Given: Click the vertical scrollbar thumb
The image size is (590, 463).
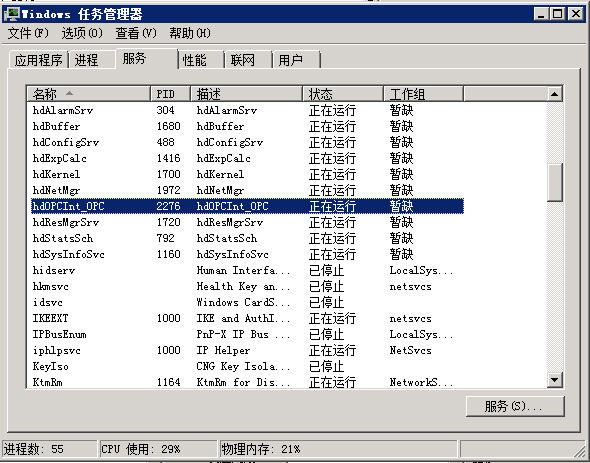Looking at the screenshot, I should pyautogui.click(x=554, y=182).
